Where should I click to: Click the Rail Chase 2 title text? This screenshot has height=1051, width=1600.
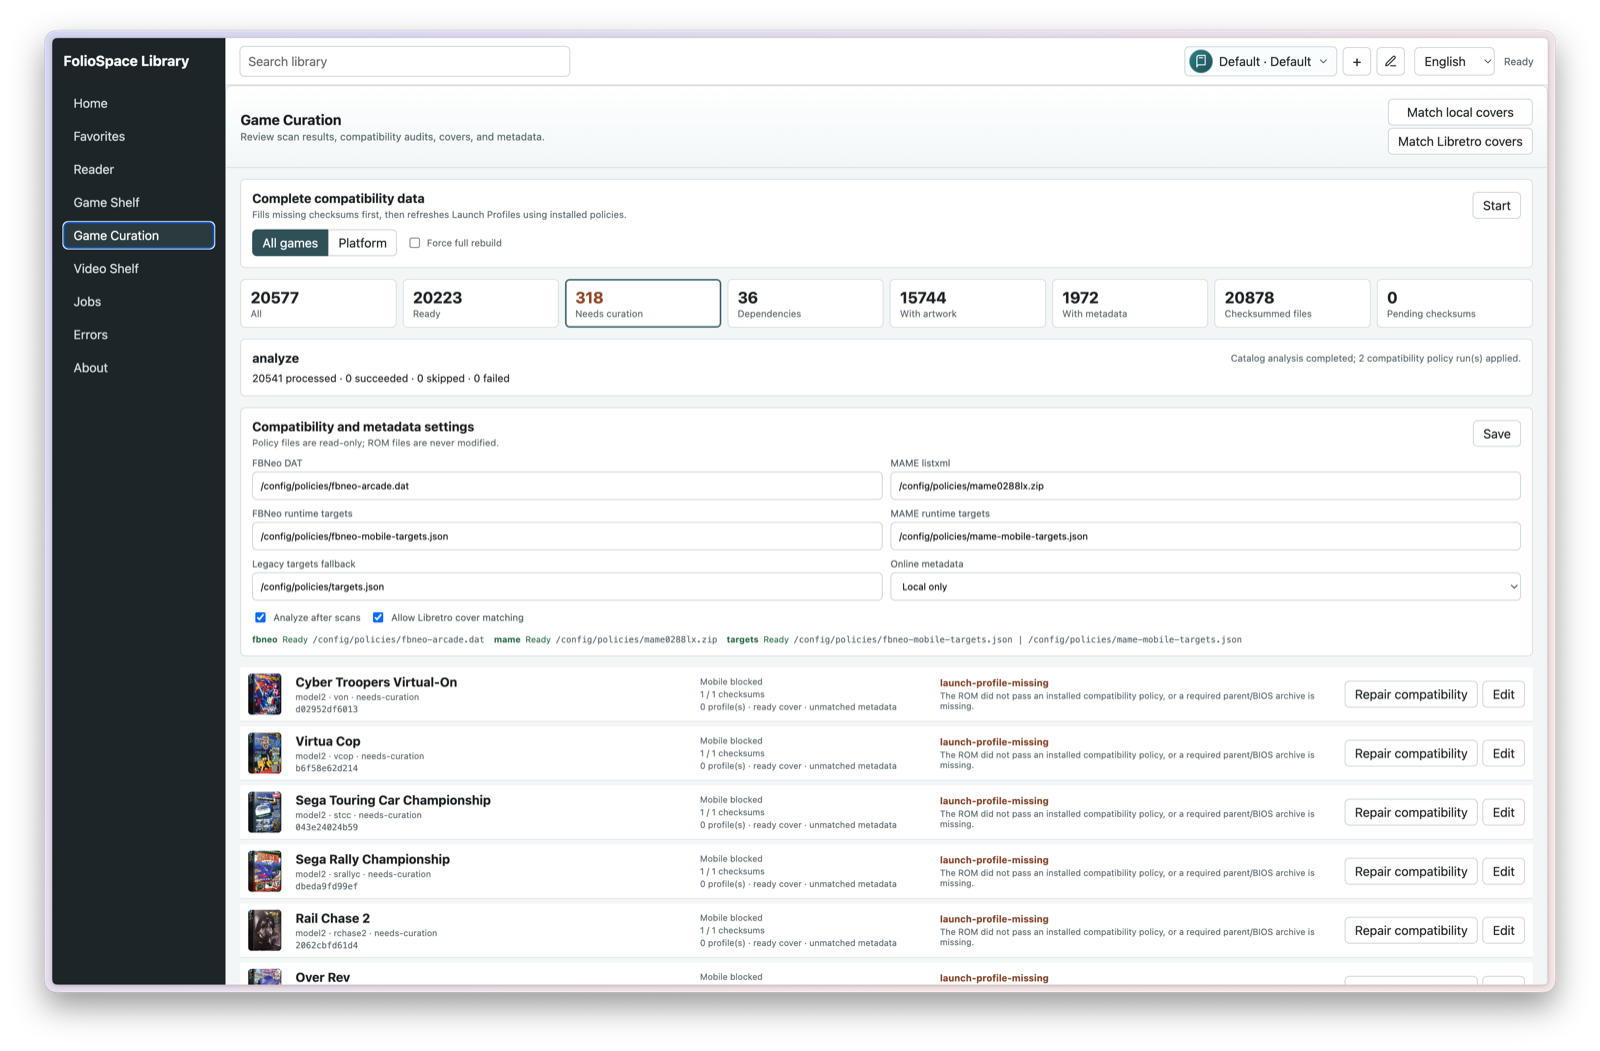click(x=332, y=918)
